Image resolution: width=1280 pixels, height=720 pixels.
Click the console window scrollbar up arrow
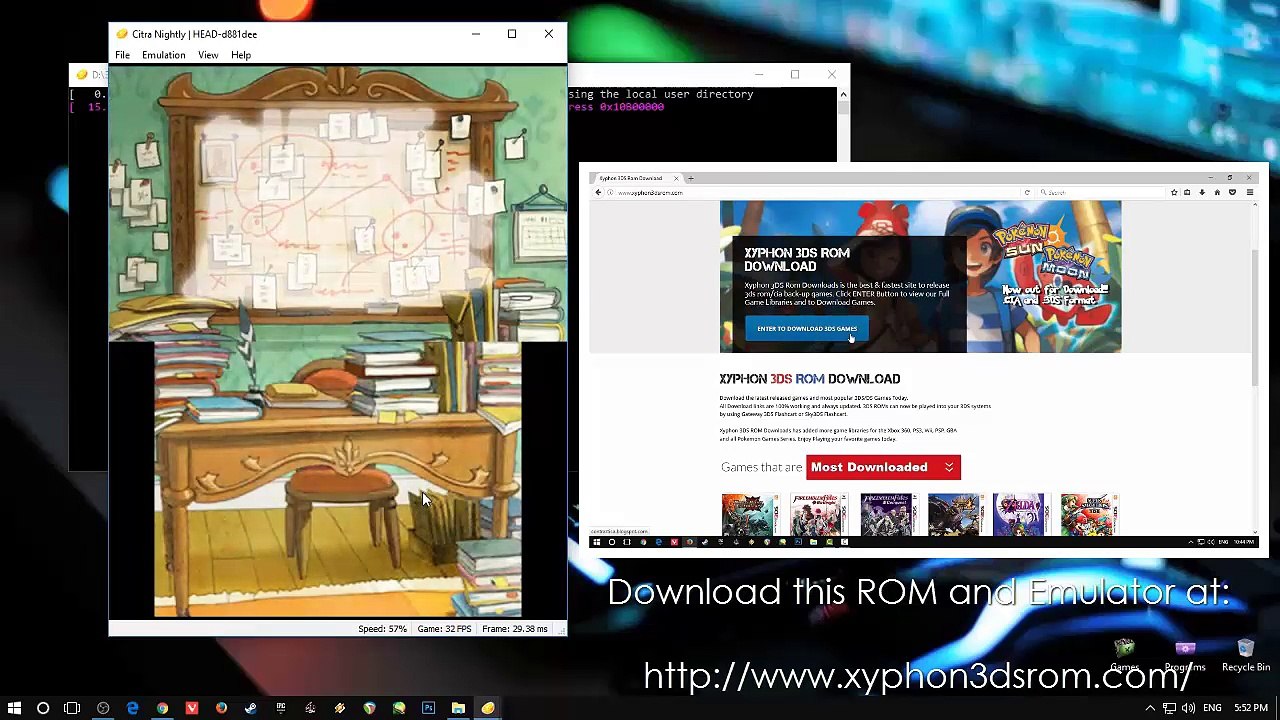[843, 94]
